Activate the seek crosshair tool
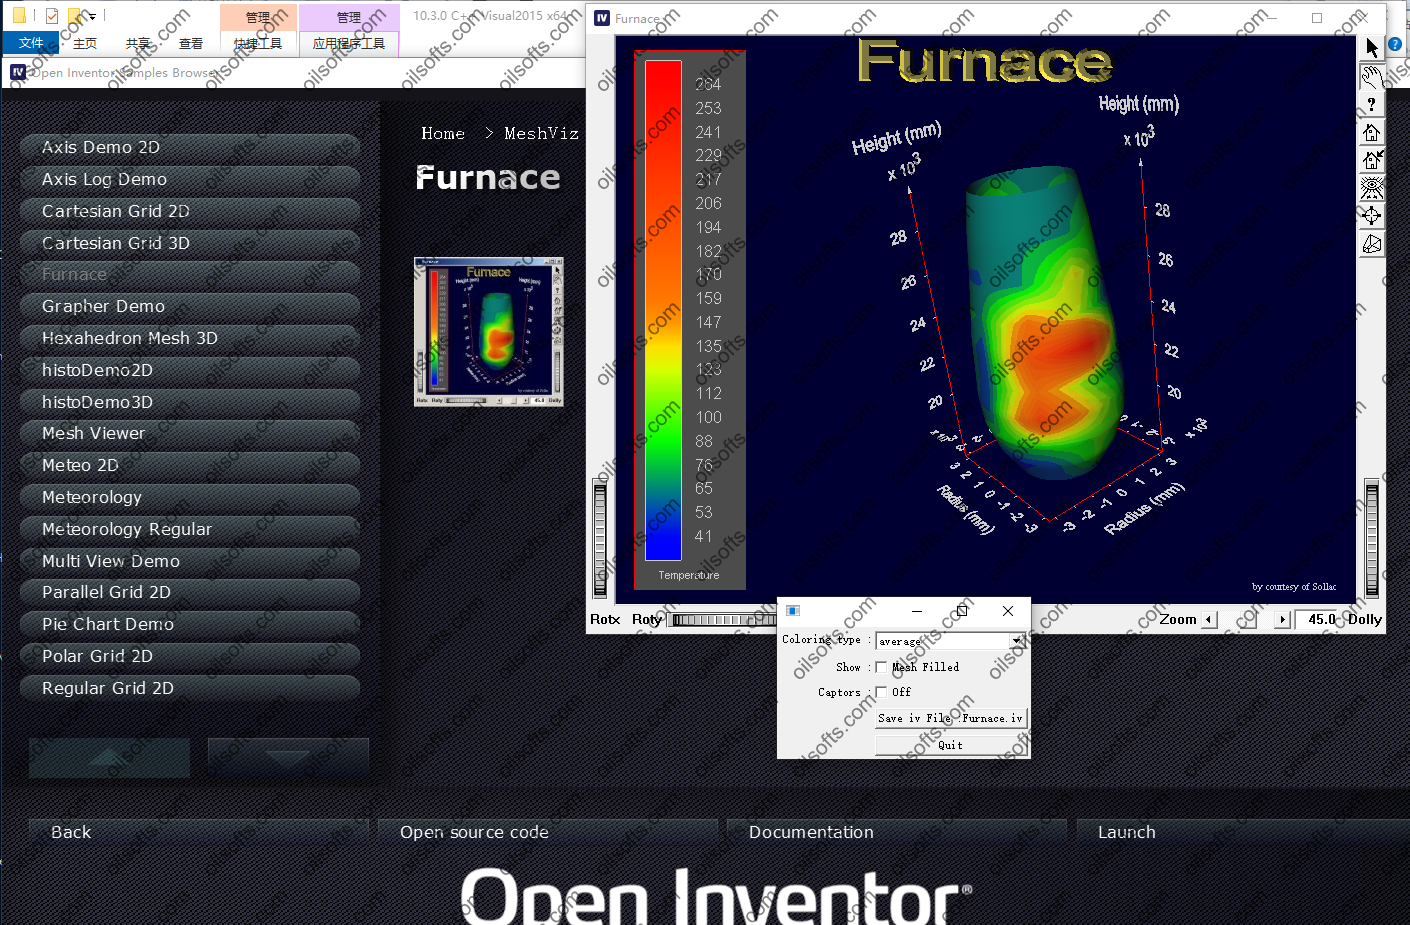Image resolution: width=1410 pixels, height=925 pixels. click(1371, 216)
